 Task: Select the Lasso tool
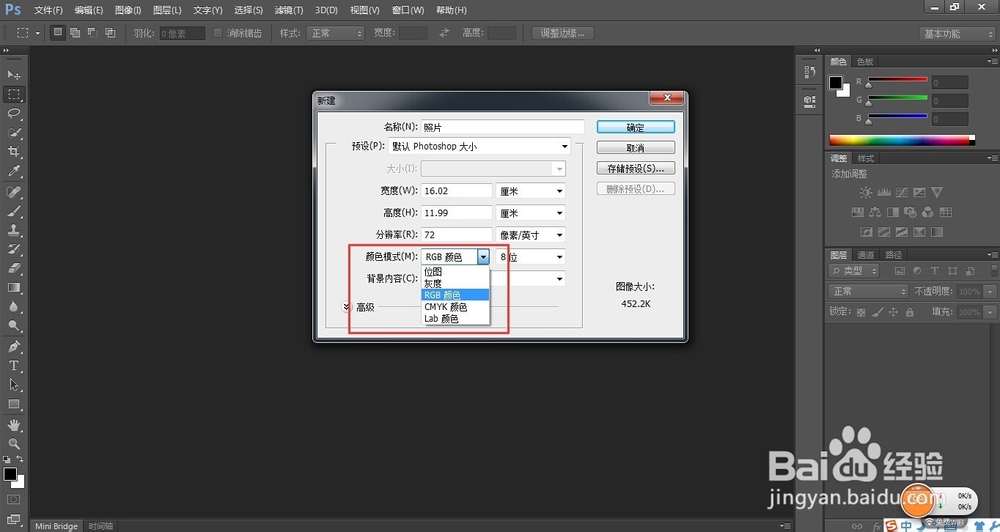13,114
